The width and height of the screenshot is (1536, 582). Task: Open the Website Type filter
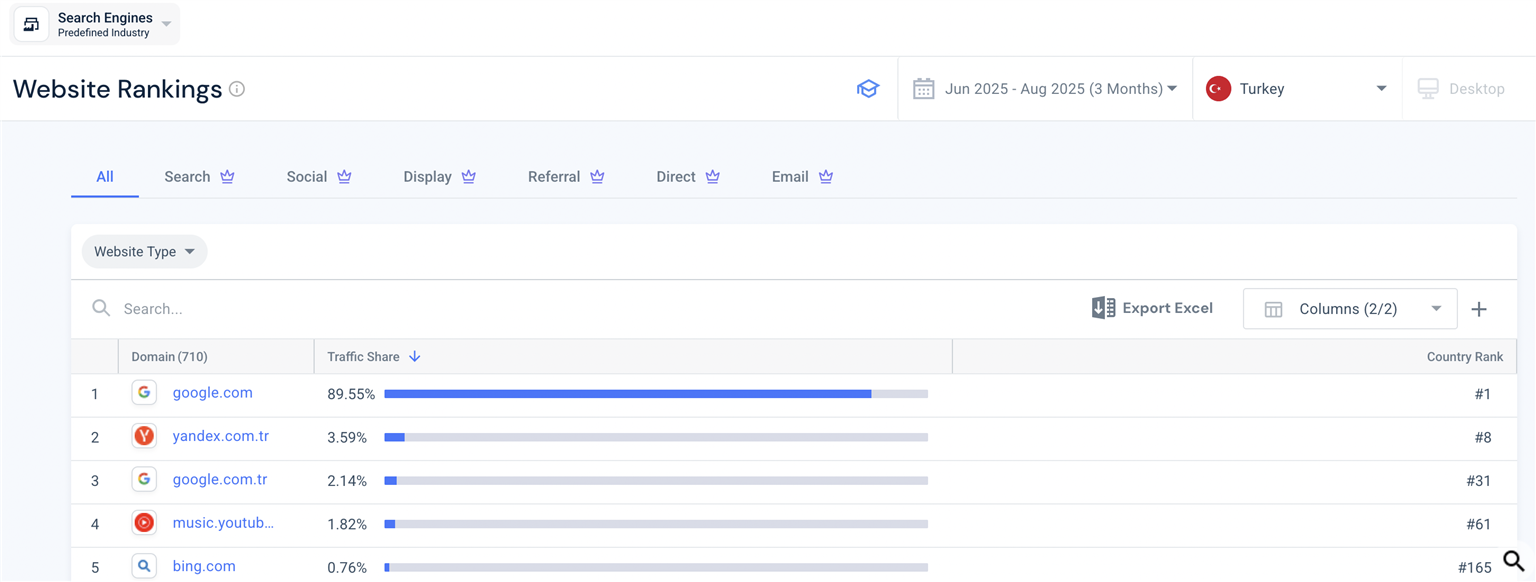click(x=144, y=252)
